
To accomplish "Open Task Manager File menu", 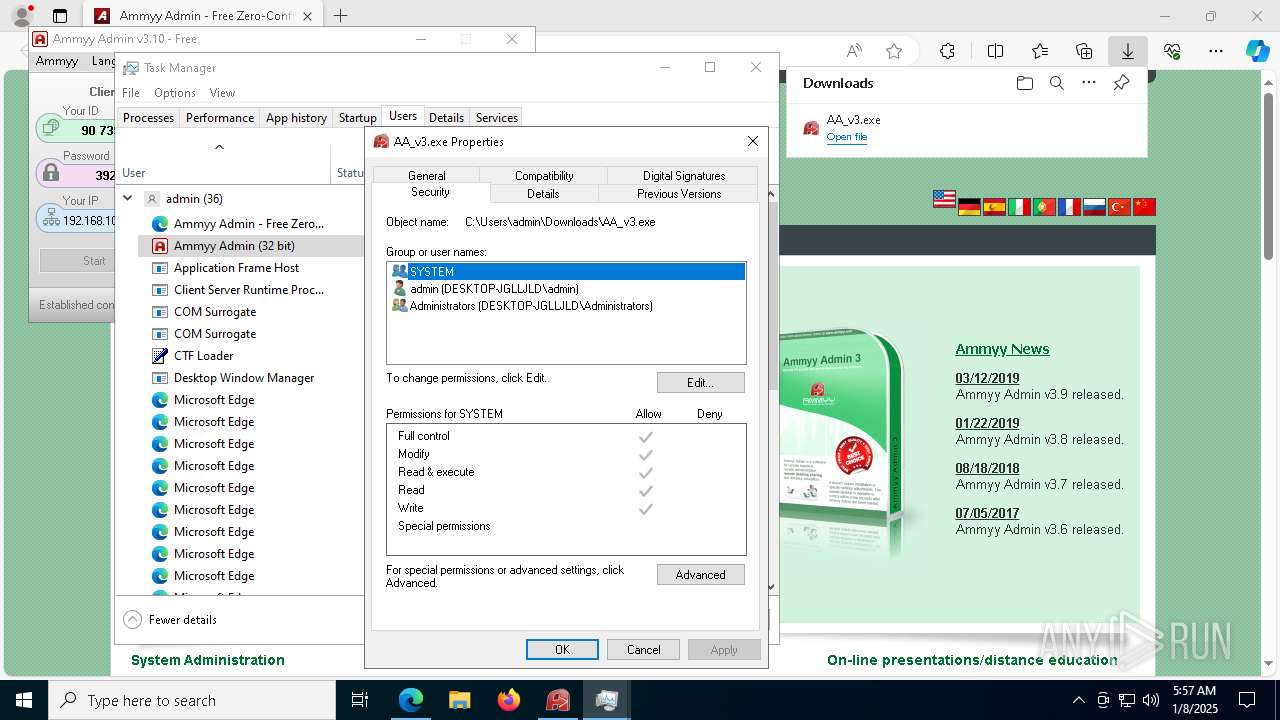I will click(x=131, y=92).
